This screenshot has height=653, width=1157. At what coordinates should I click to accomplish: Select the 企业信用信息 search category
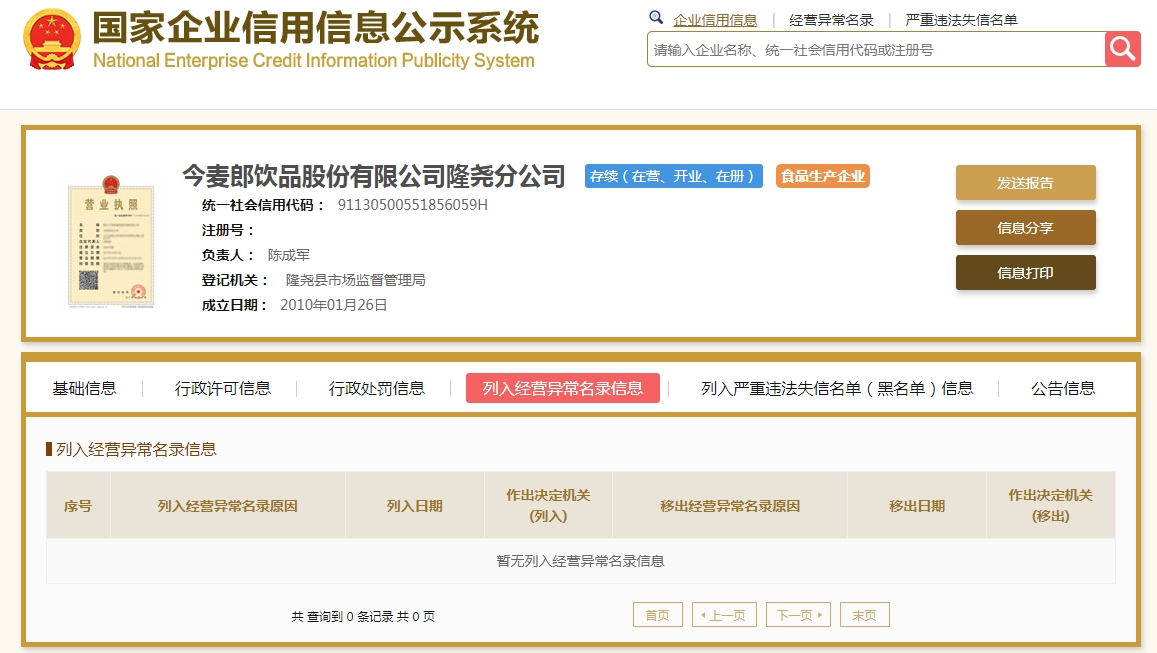[x=715, y=20]
